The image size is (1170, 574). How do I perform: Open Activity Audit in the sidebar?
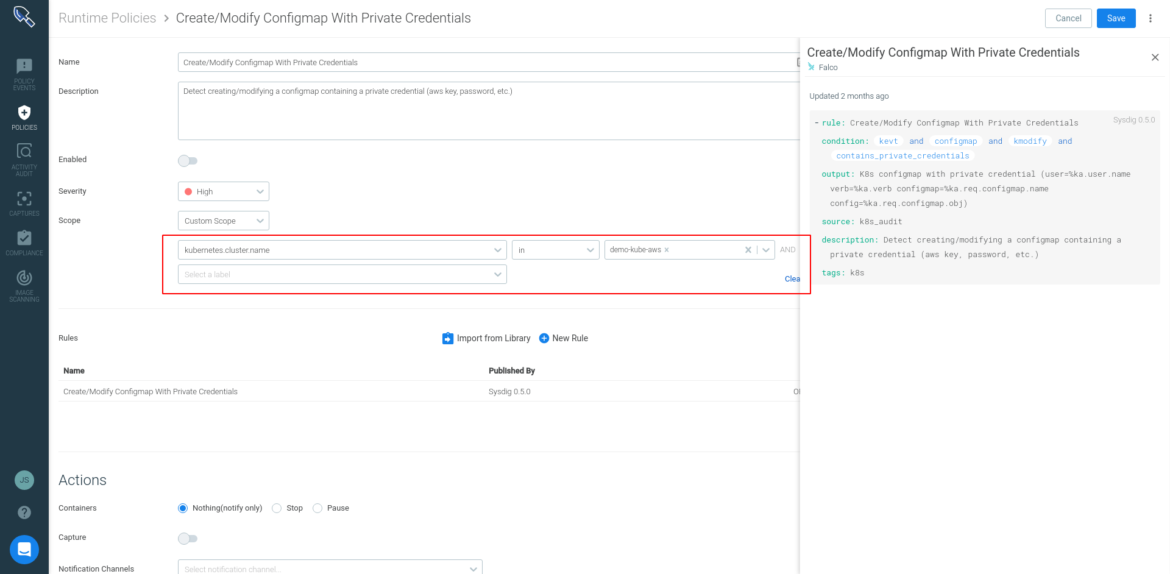click(x=24, y=160)
